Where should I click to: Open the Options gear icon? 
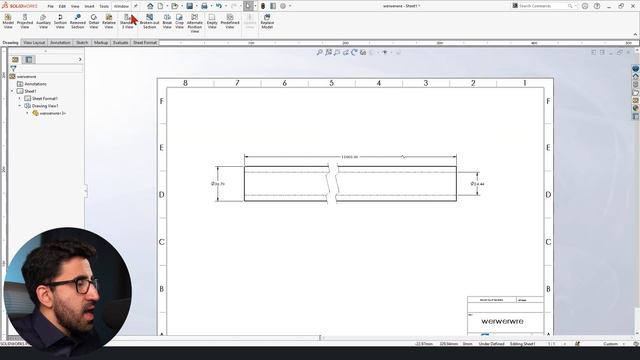coord(283,6)
